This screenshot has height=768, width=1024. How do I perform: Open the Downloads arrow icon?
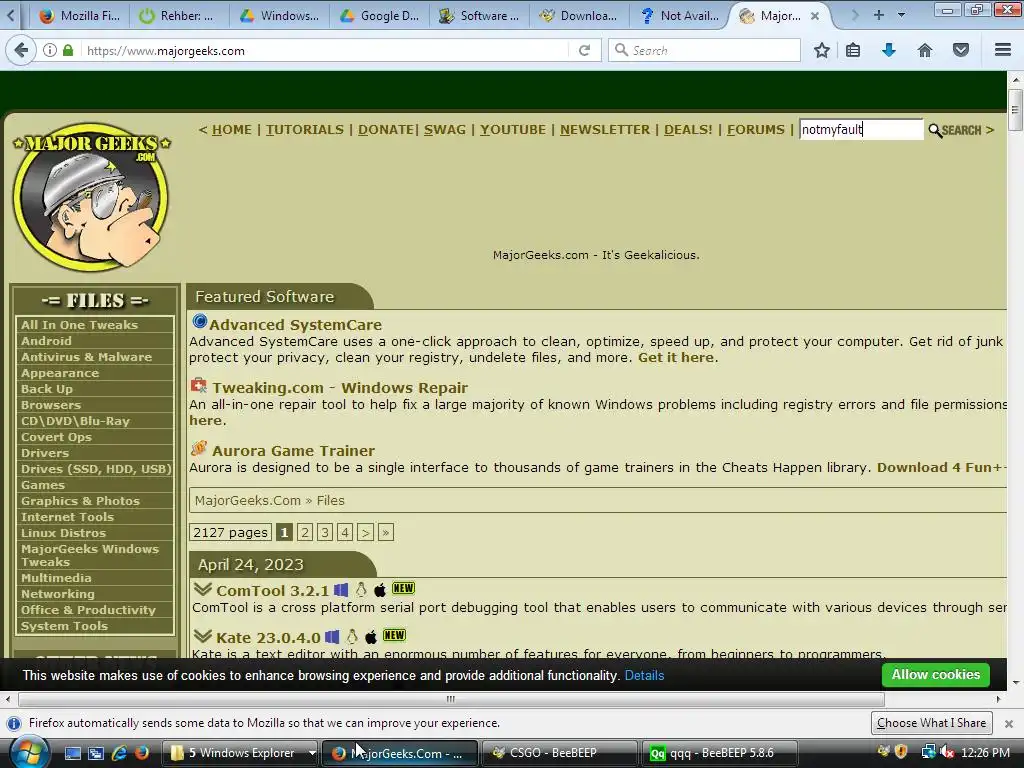889,50
